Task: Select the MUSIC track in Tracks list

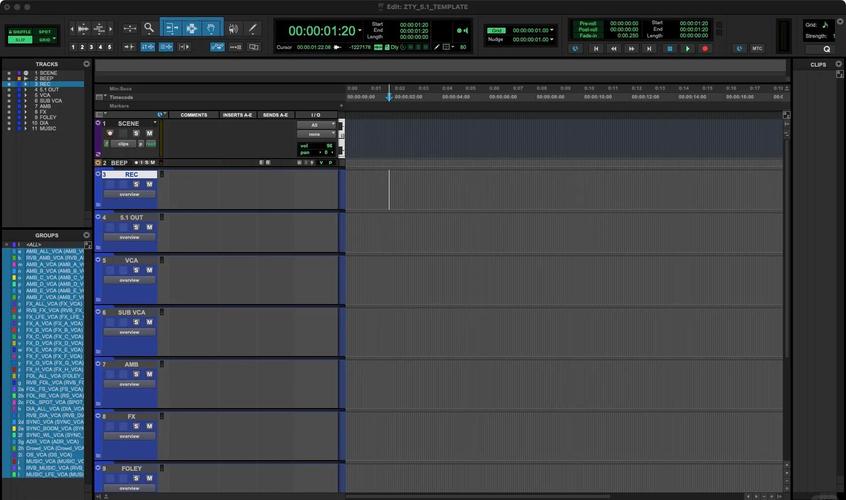Action: 48,129
